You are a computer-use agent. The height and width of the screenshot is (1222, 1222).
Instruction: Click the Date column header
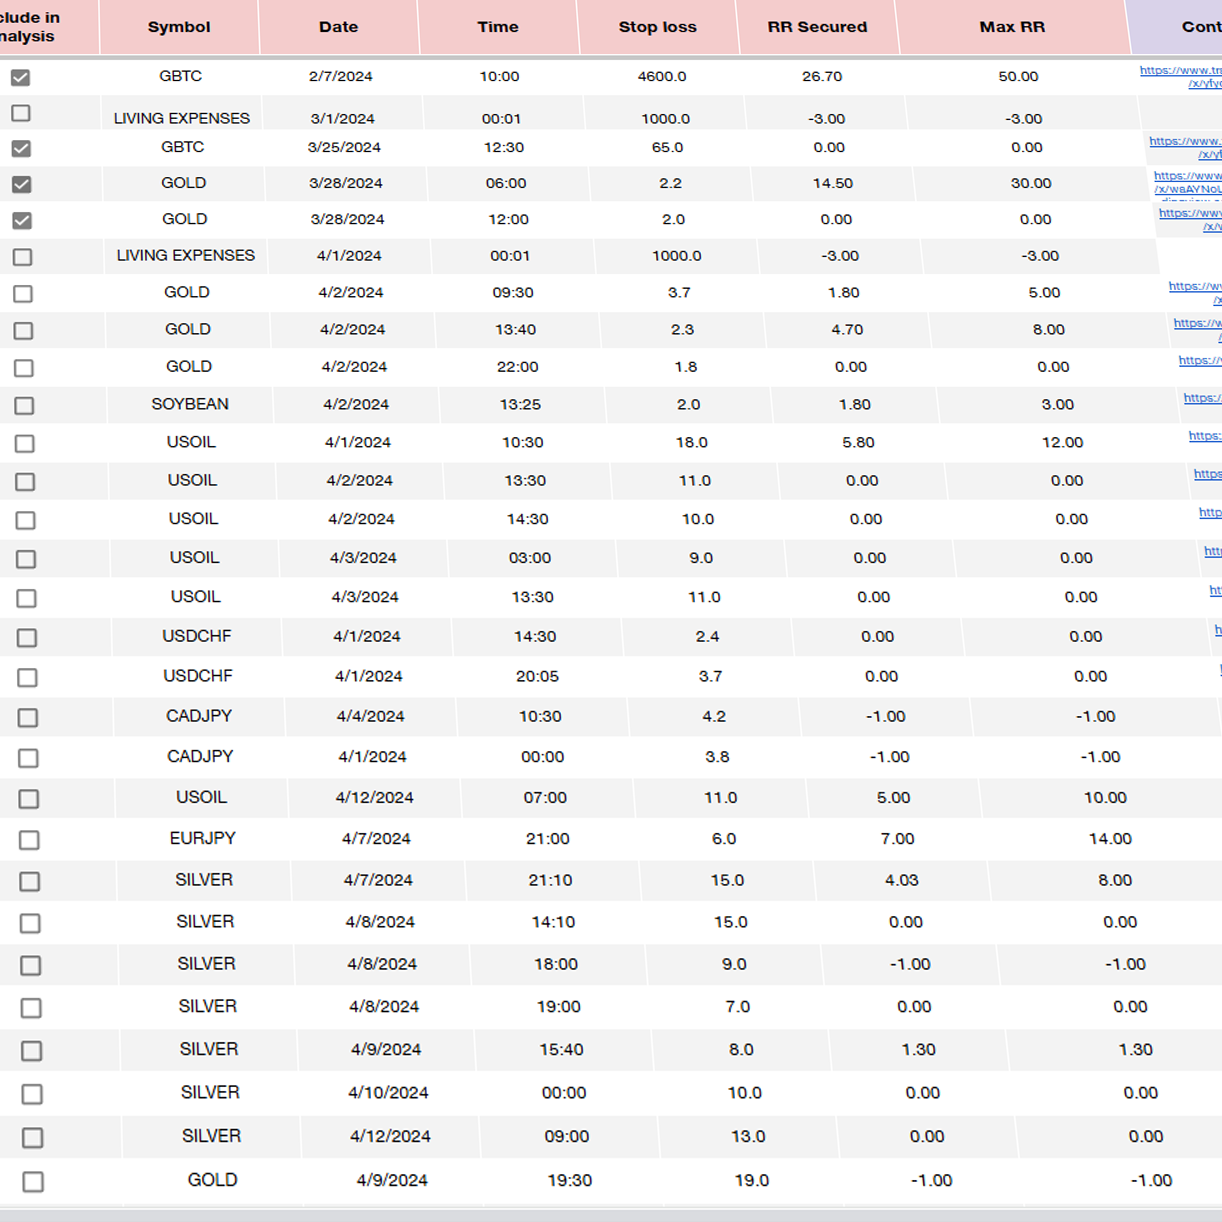click(x=339, y=27)
